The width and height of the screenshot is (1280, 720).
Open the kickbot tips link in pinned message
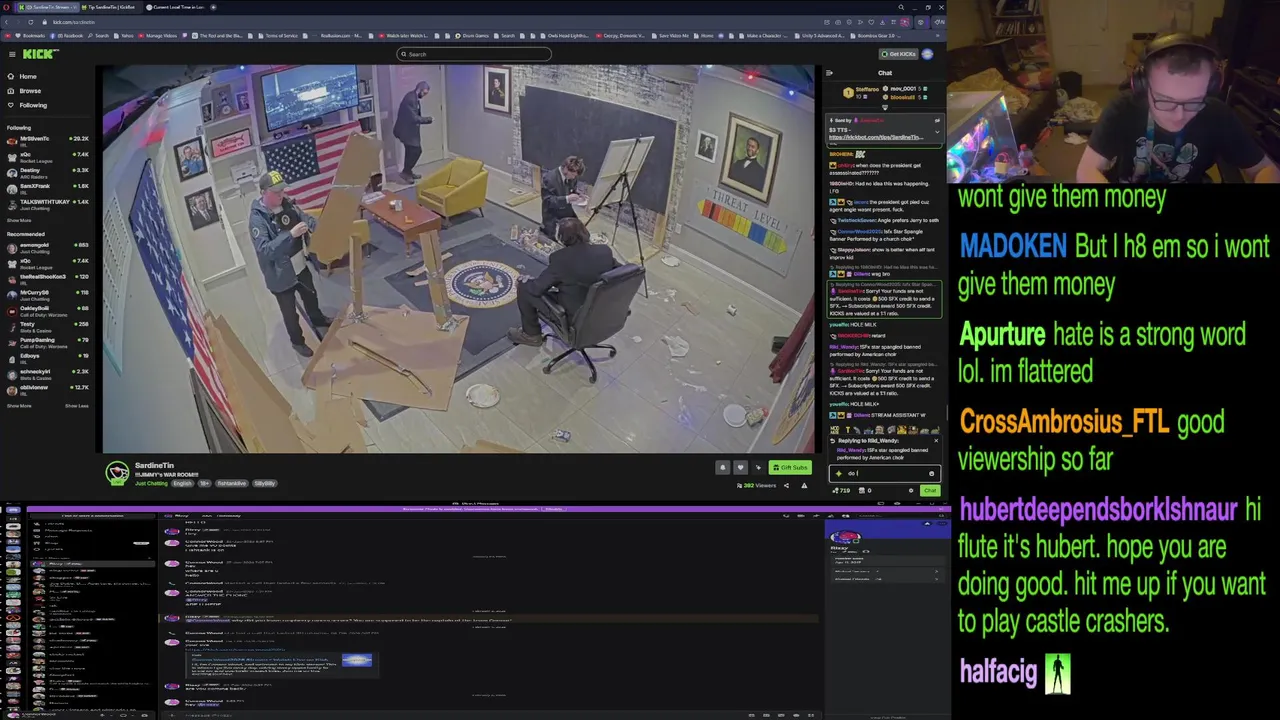click(876, 137)
